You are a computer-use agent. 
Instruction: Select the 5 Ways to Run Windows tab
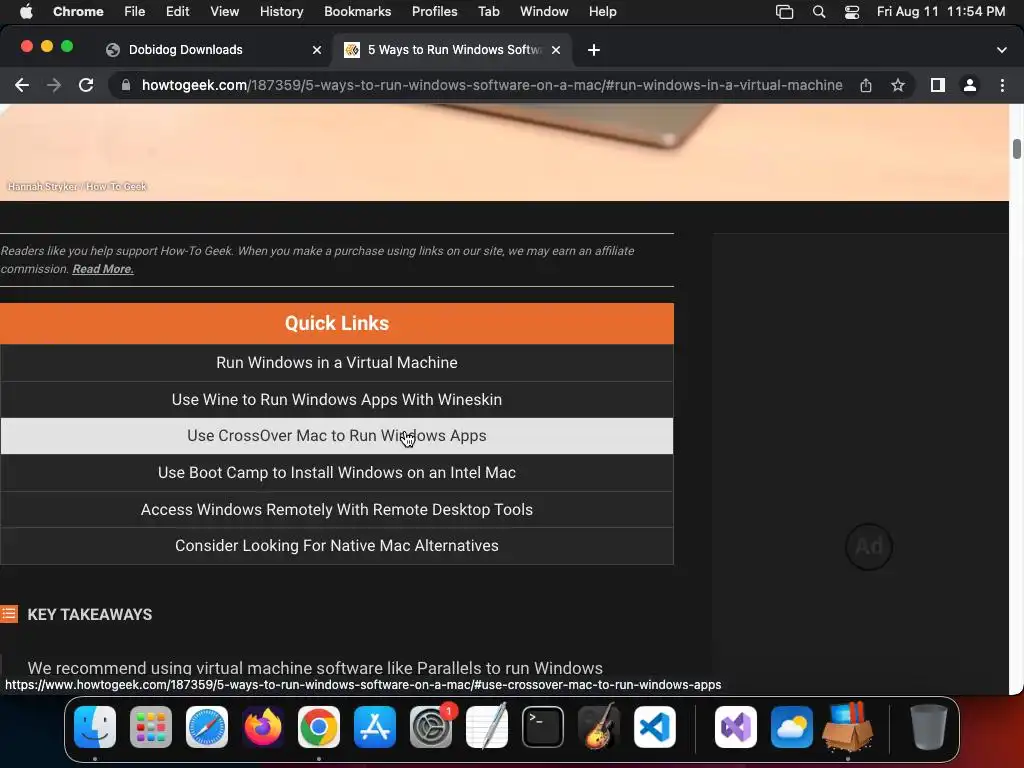click(454, 50)
